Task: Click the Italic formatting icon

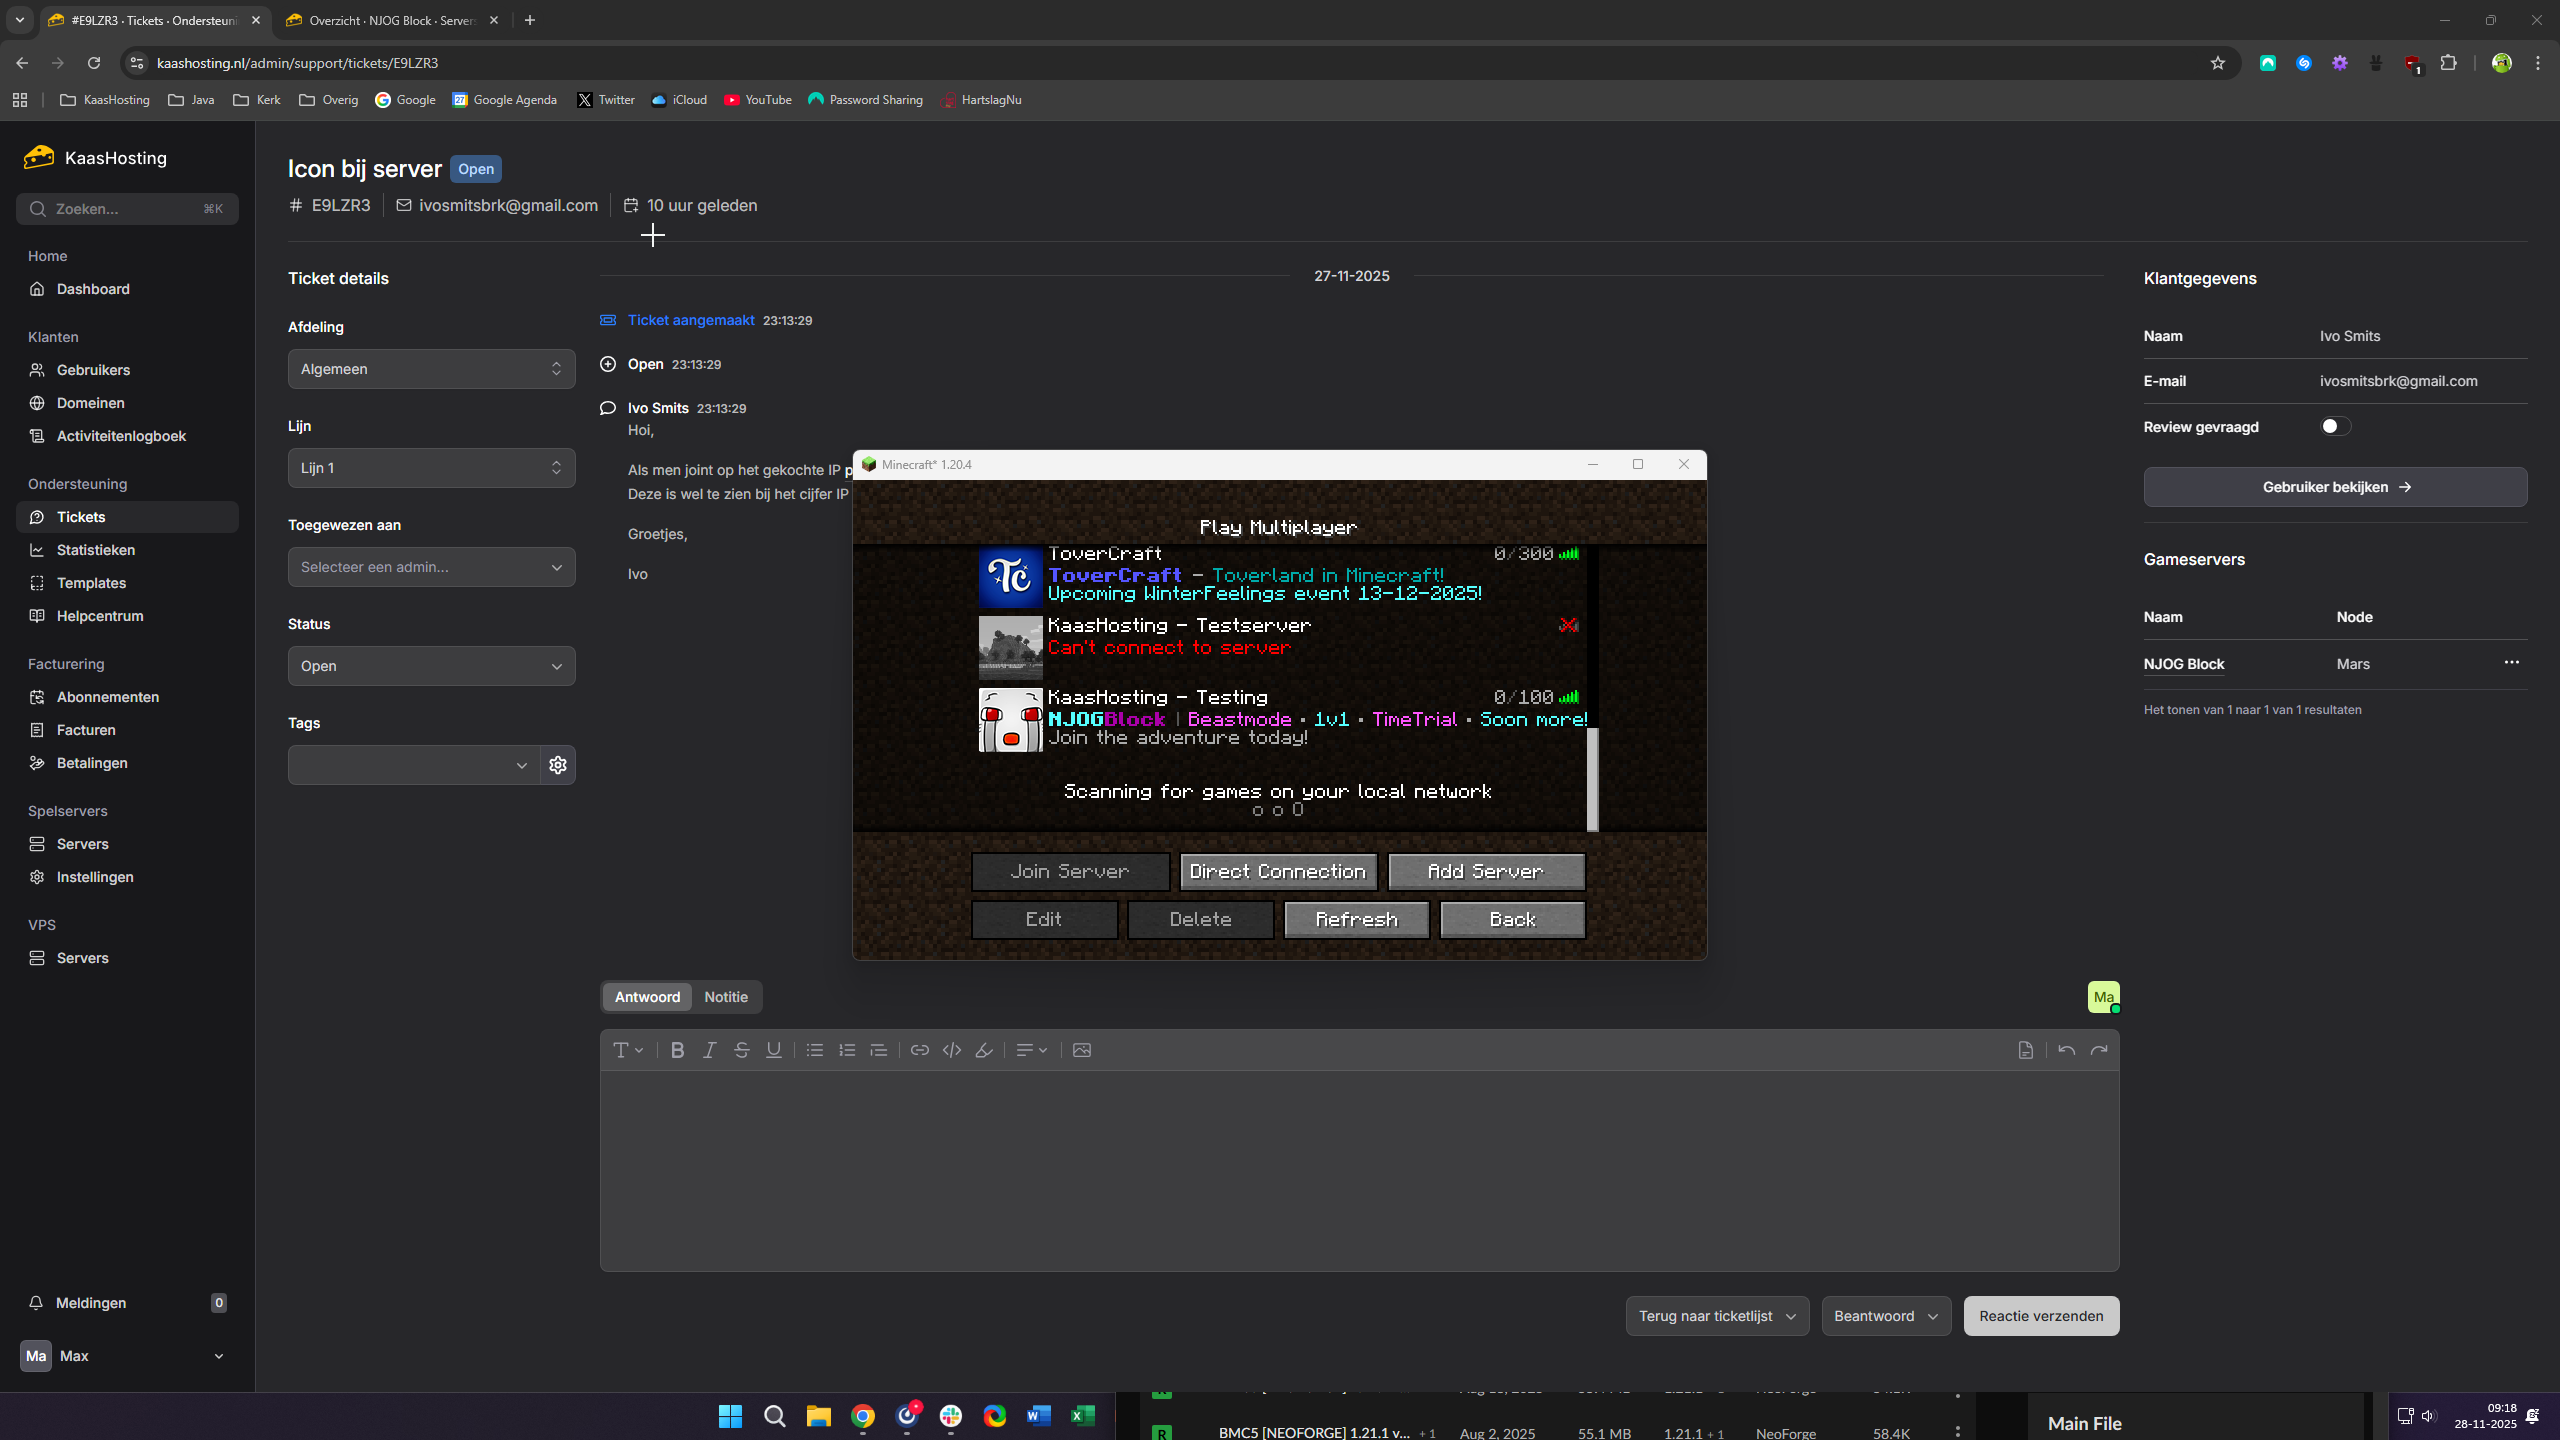Action: point(709,1050)
